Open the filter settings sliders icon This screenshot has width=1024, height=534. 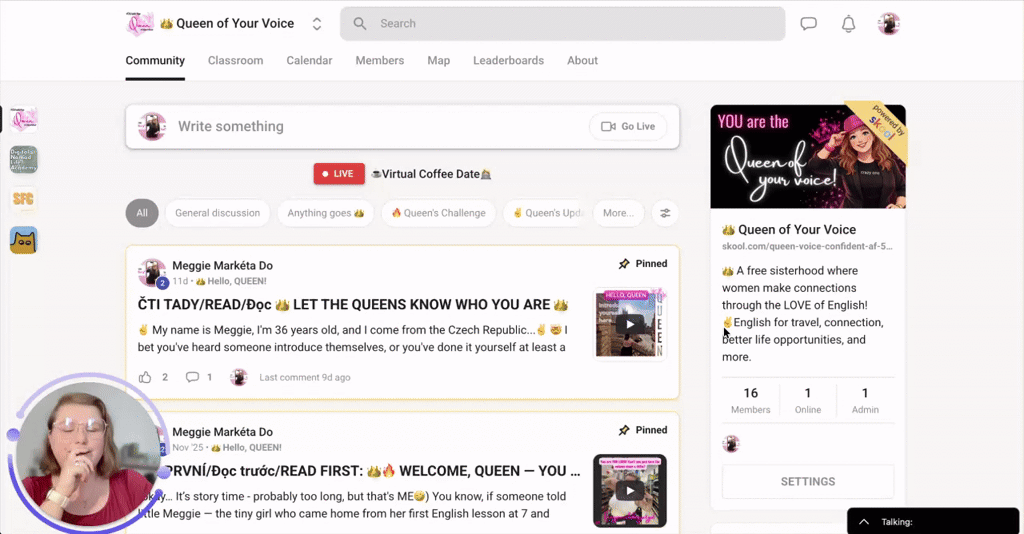pyautogui.click(x=665, y=213)
